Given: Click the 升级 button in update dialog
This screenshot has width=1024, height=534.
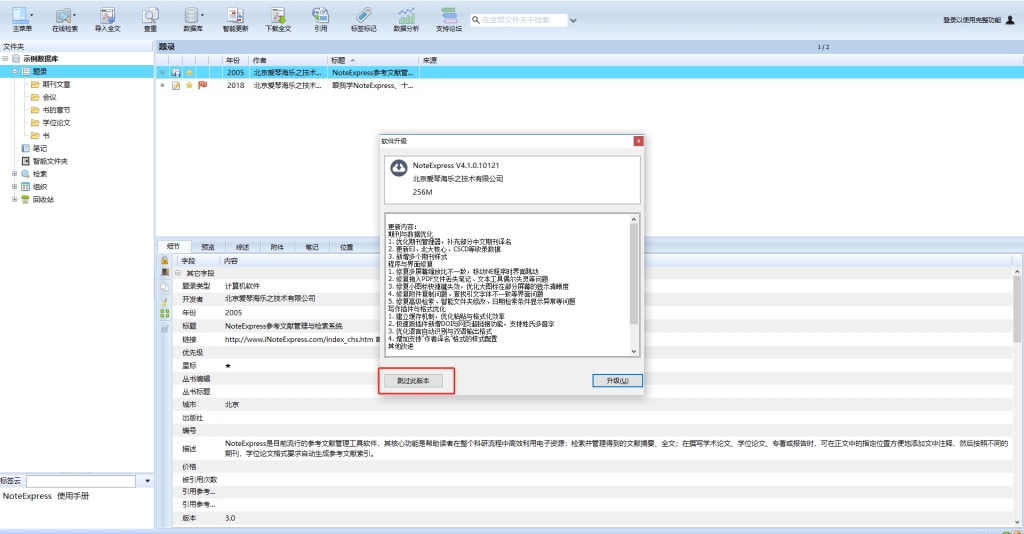Looking at the screenshot, I should coord(616,381).
